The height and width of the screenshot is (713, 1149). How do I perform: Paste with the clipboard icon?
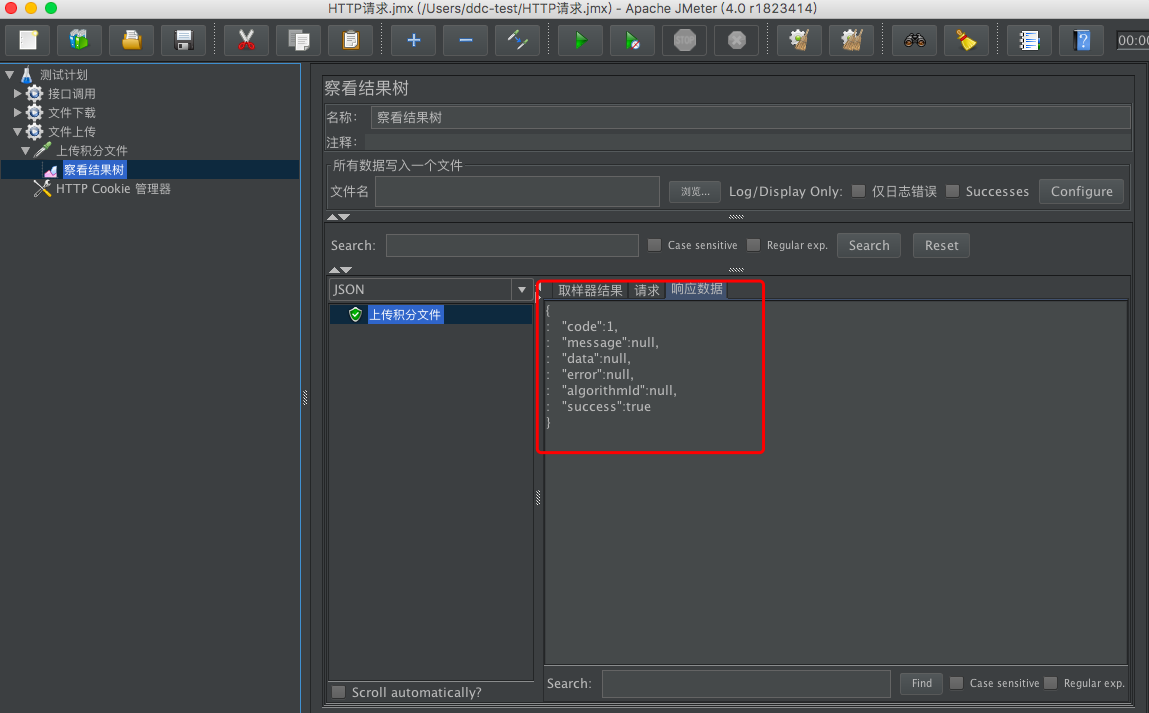350,40
